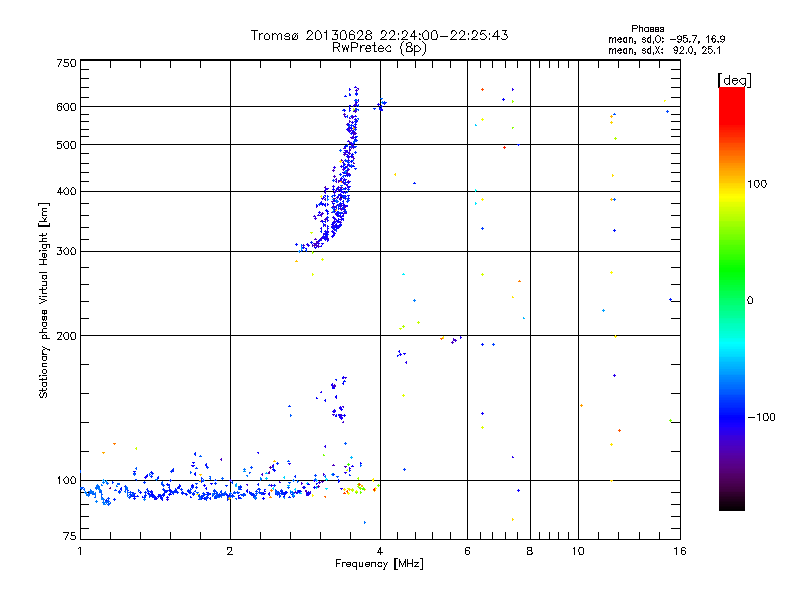Click the 'mean, sd,O: -95.7, 16.9' text

tap(666, 39)
